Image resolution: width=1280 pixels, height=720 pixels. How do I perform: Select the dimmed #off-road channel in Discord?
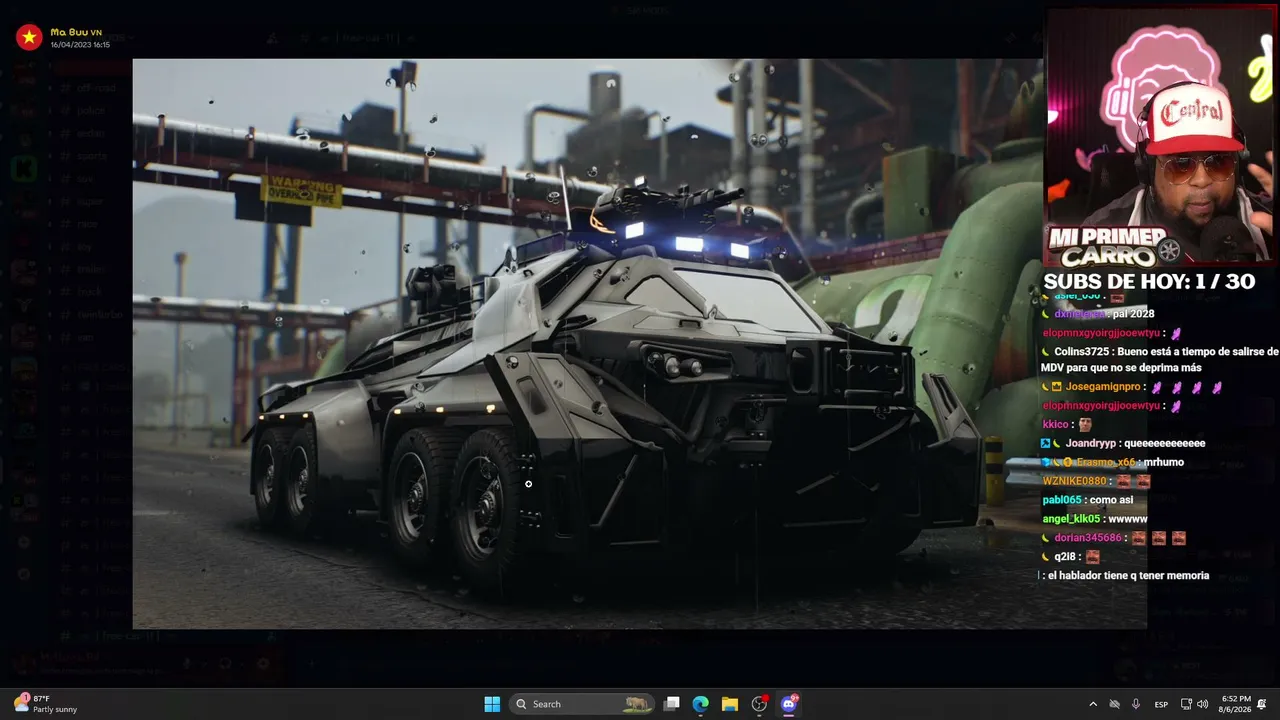97,88
